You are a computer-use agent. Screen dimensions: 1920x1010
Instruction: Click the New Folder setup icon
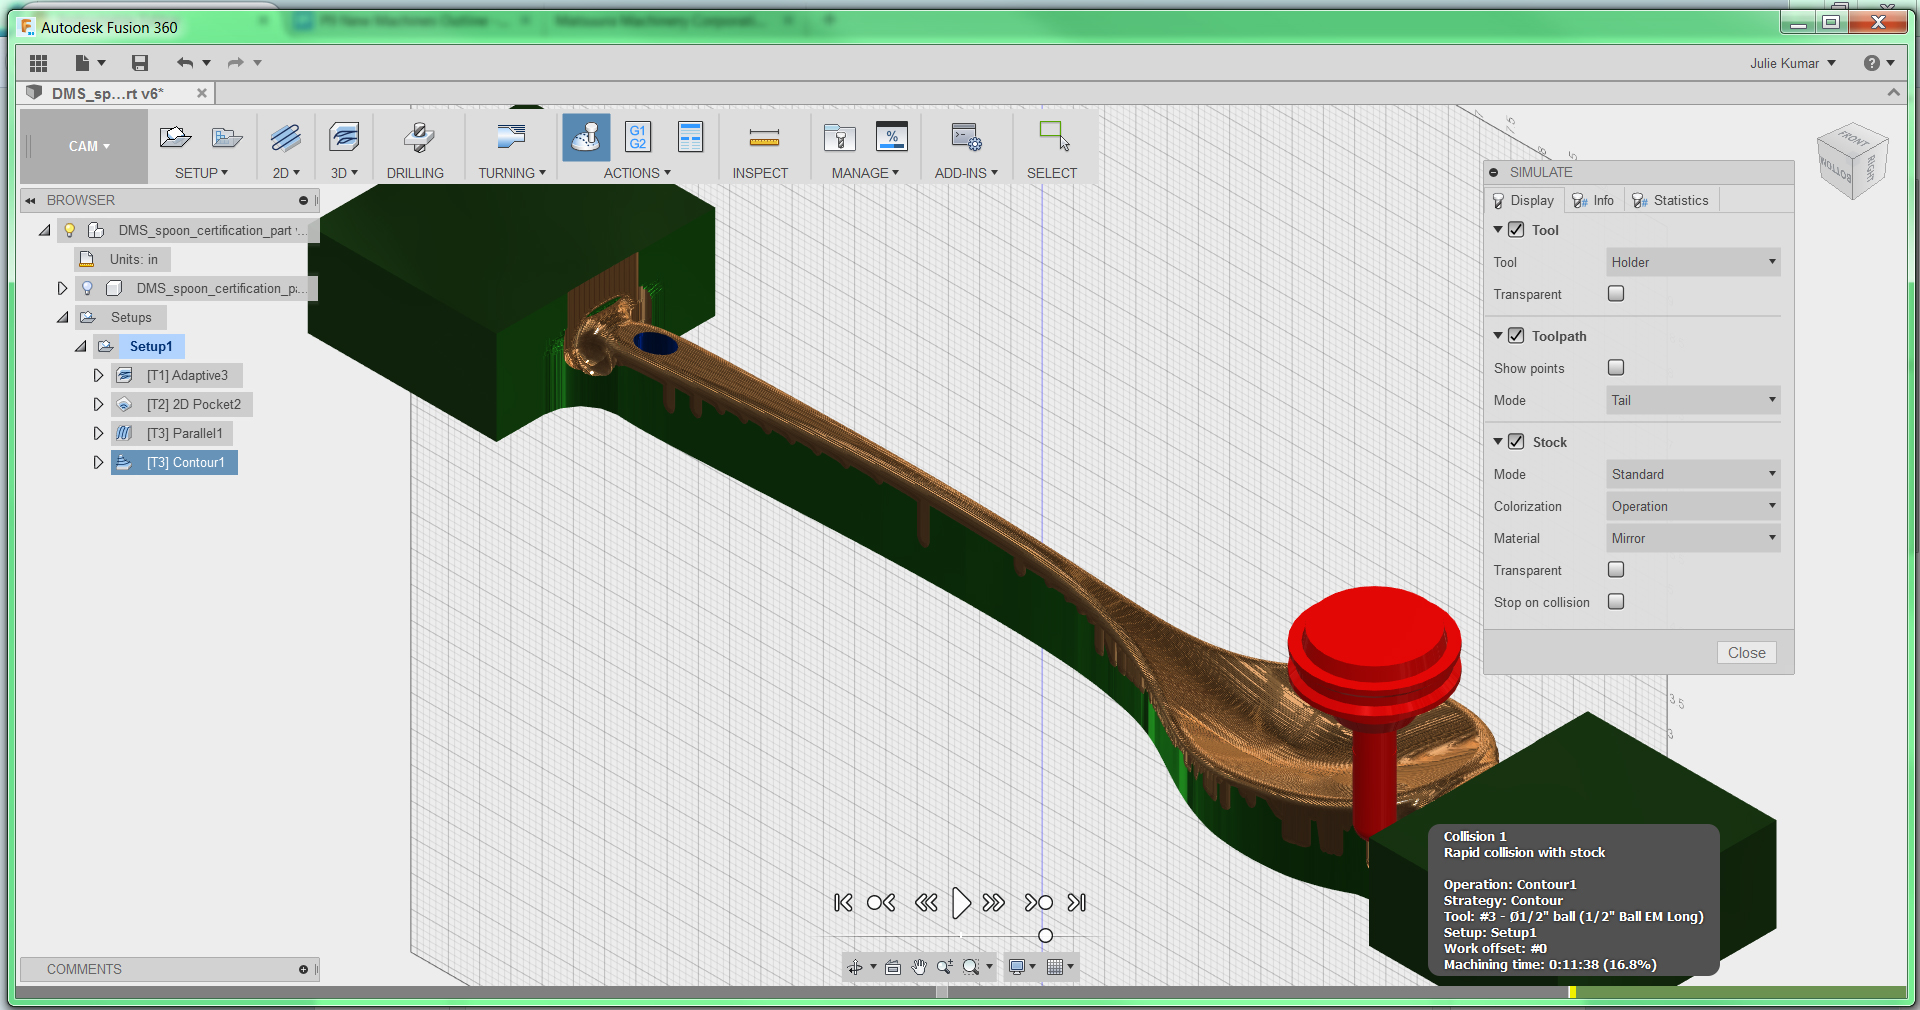point(227,137)
